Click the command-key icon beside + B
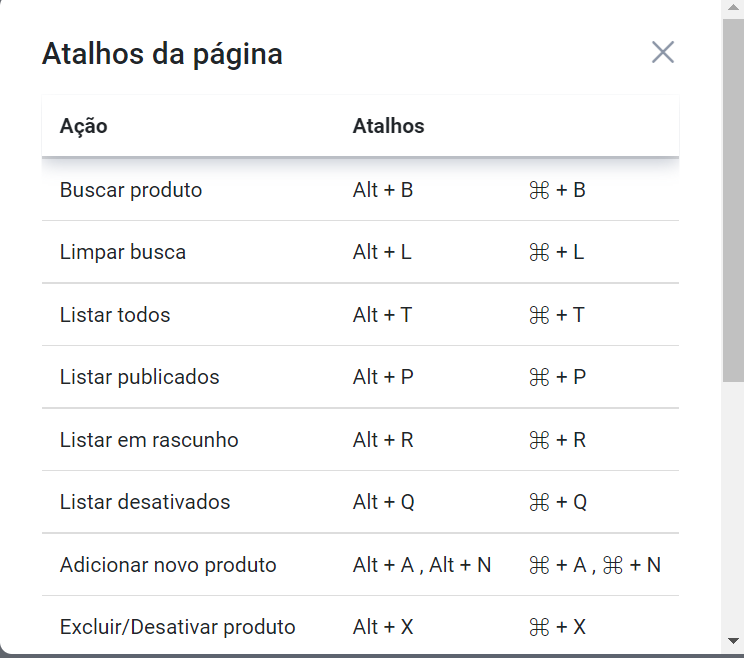 tap(539, 190)
